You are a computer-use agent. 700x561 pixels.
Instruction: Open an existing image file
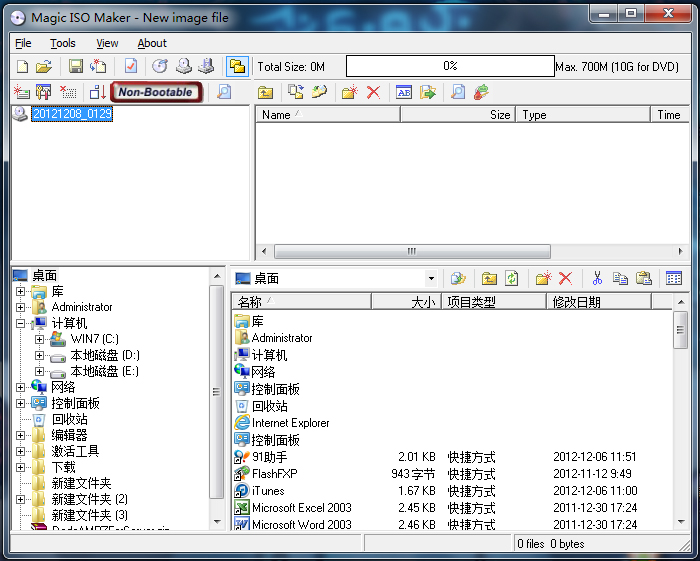coord(44,66)
